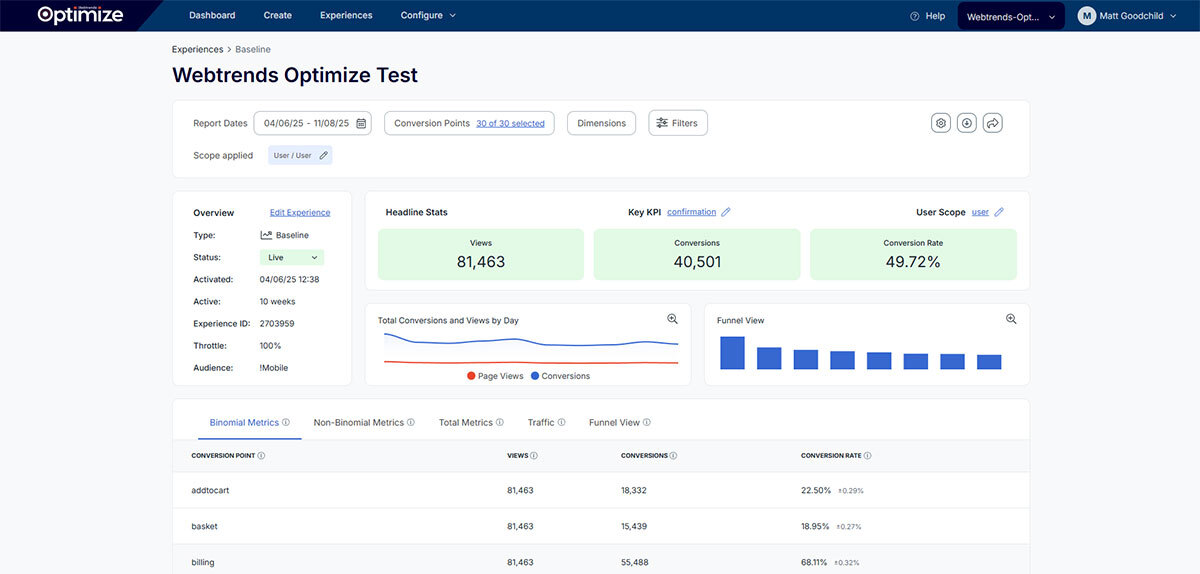Click the 18,332 conversions value

coord(634,490)
